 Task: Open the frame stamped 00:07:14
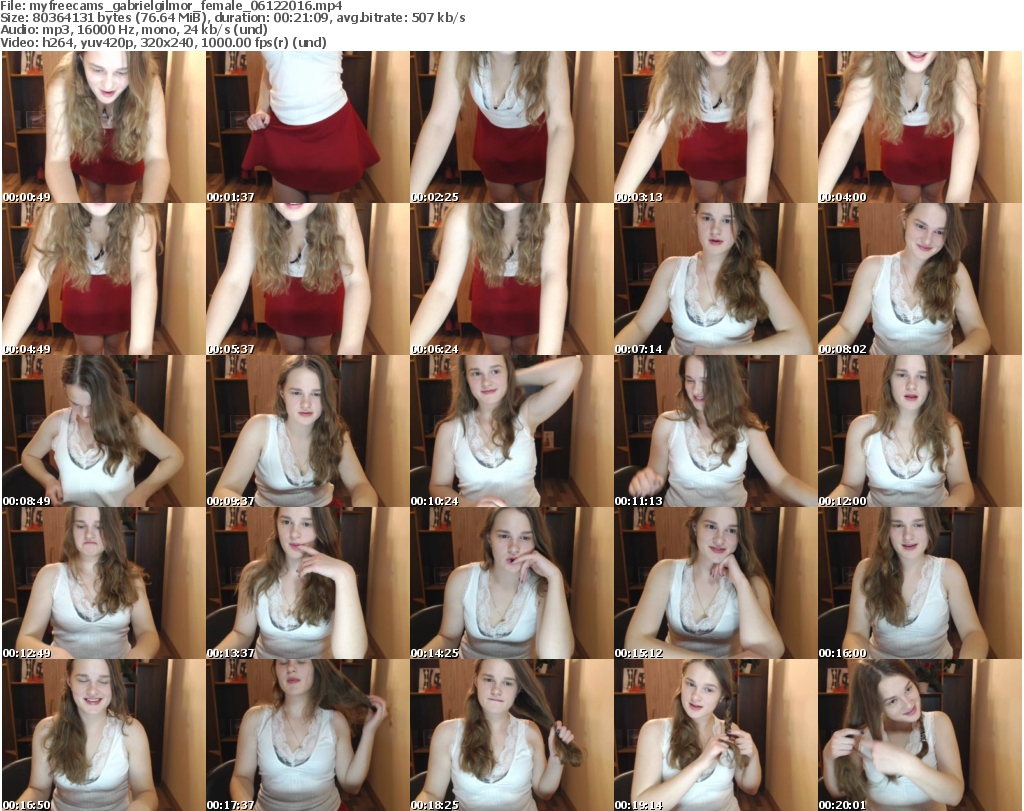[x=716, y=279]
